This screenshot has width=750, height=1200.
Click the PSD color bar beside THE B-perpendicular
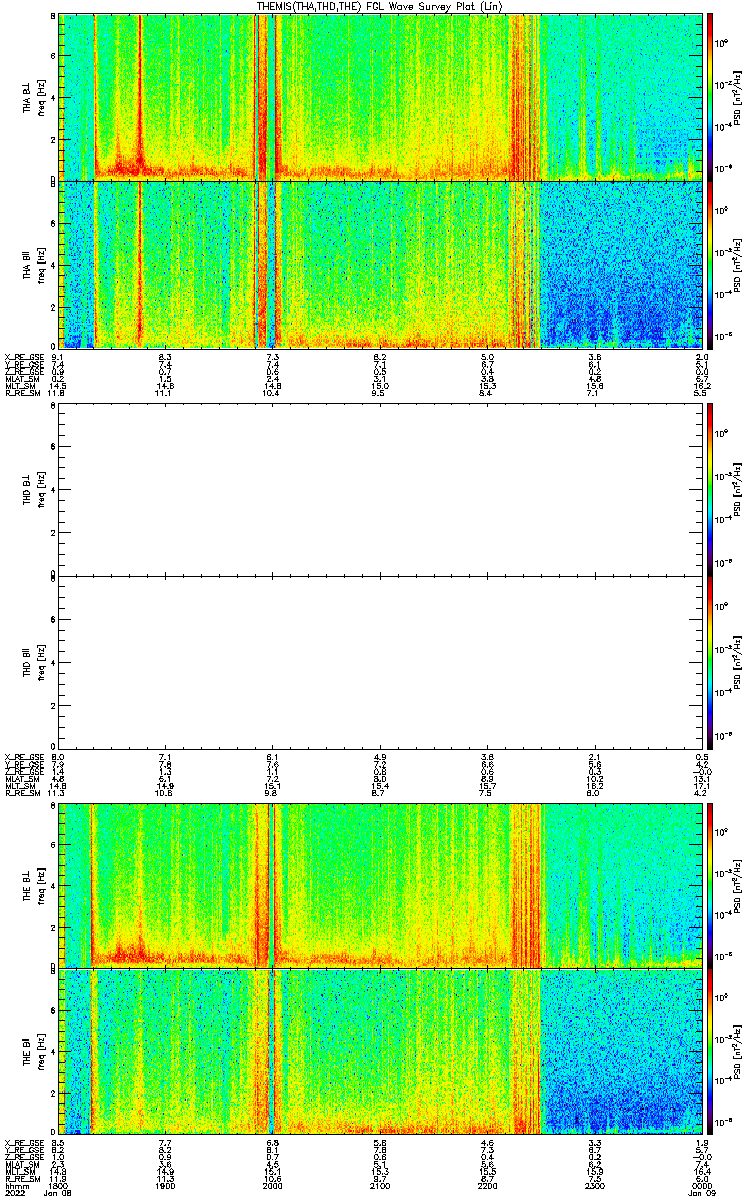point(711,886)
